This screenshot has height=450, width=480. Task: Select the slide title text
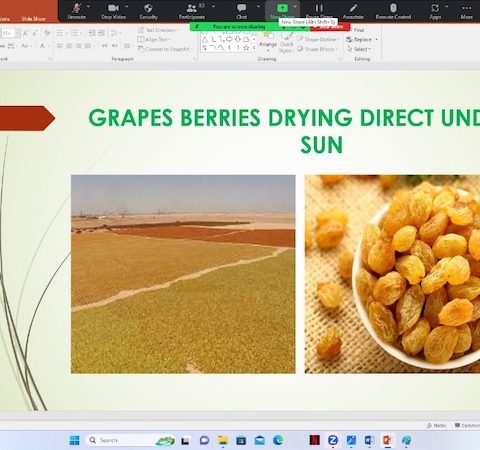pyautogui.click(x=284, y=131)
